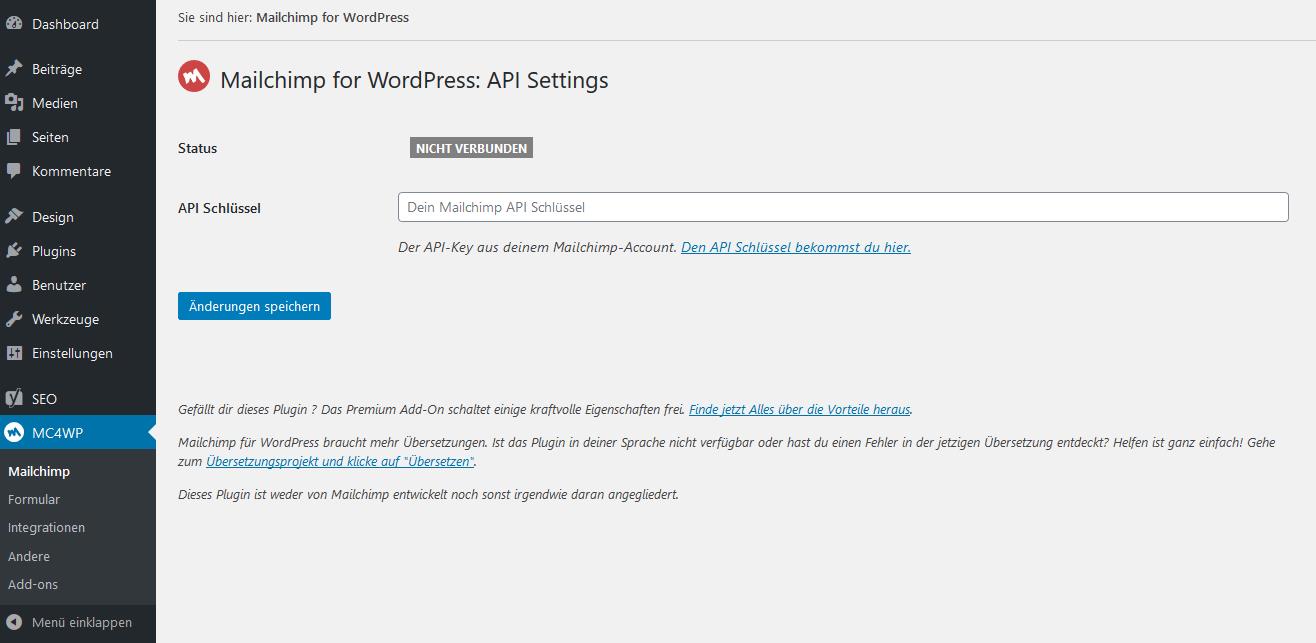
Task: Click the Dashboard gauge icon
Action: 14,24
